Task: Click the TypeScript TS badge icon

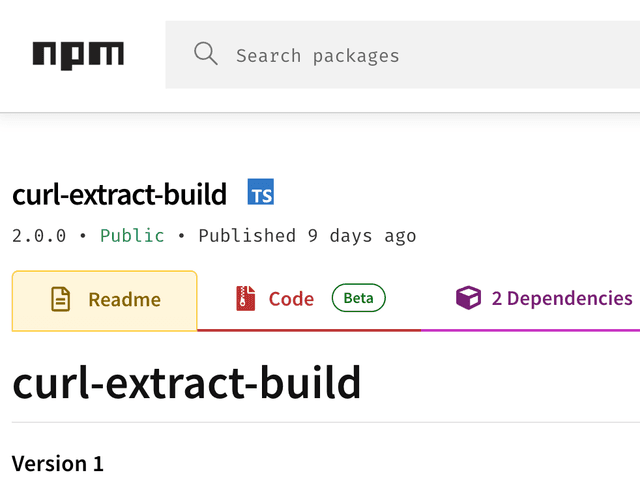Action: pyautogui.click(x=261, y=194)
